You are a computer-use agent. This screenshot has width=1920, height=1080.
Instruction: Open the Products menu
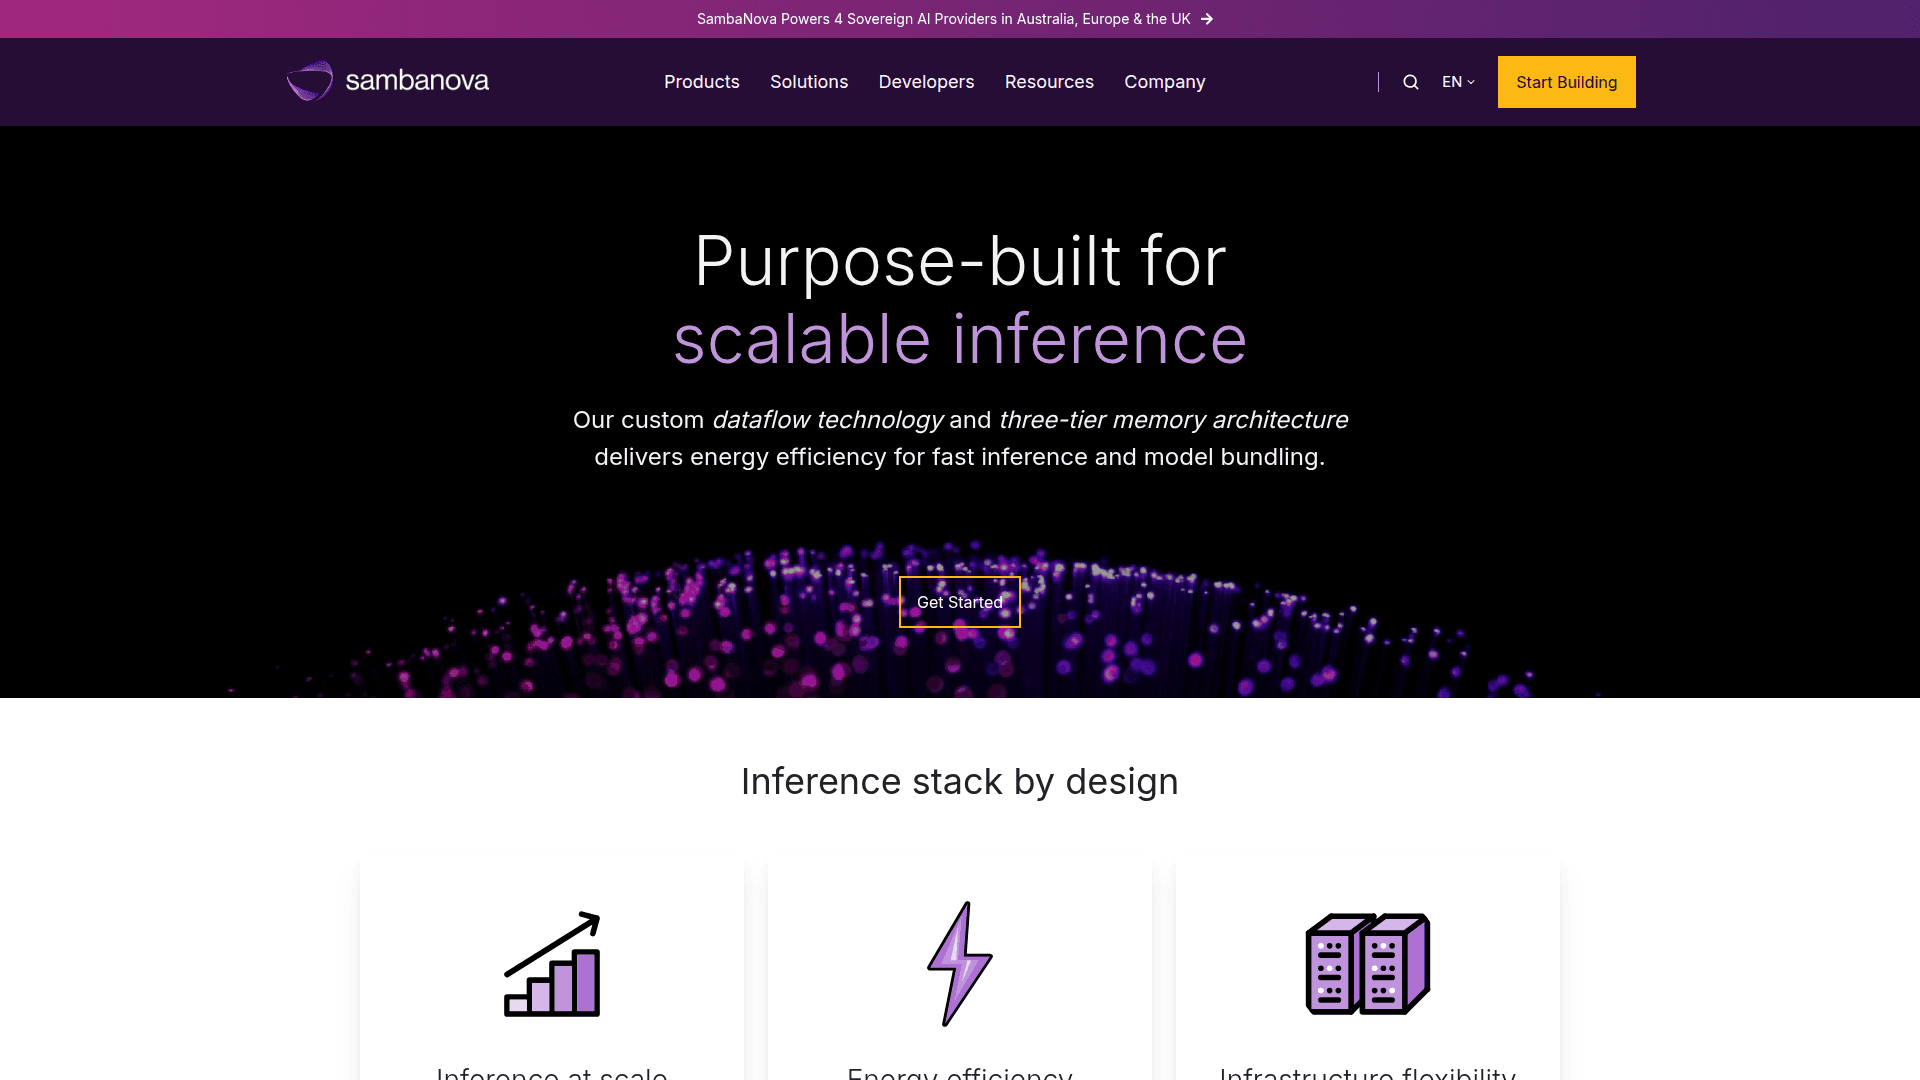click(x=702, y=82)
